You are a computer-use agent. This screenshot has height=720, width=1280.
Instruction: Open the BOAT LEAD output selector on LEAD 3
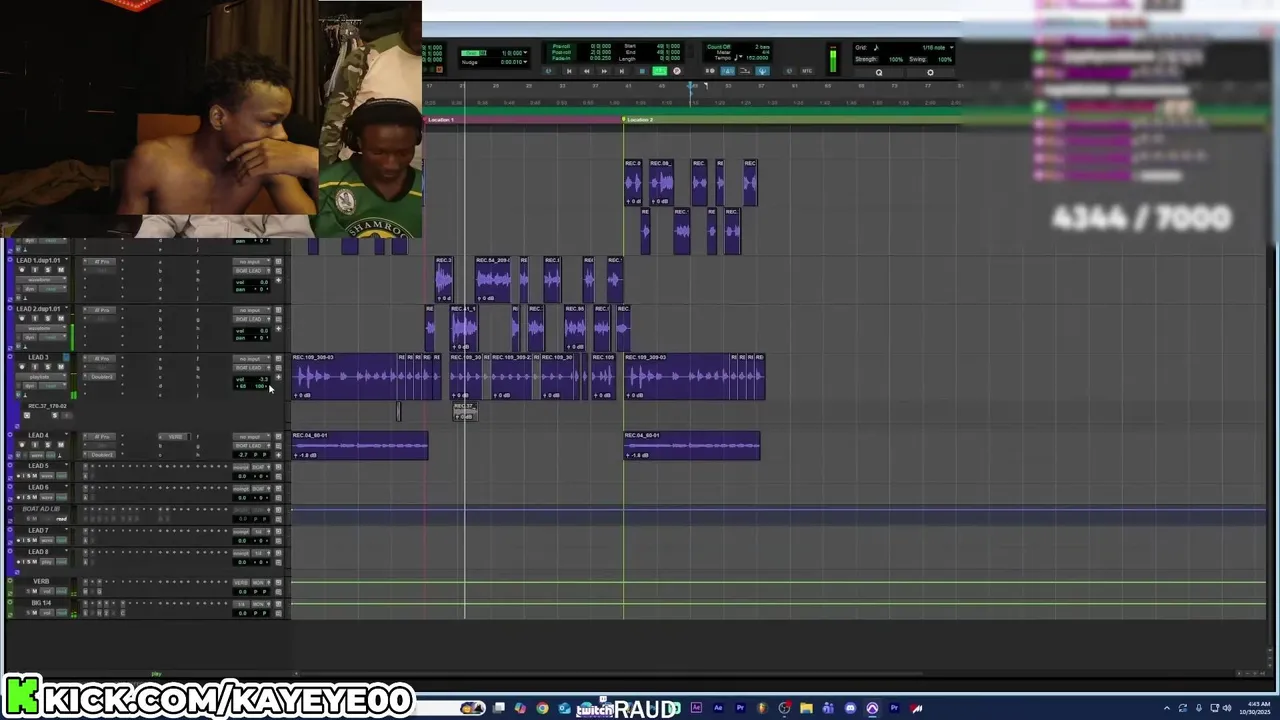251,368
